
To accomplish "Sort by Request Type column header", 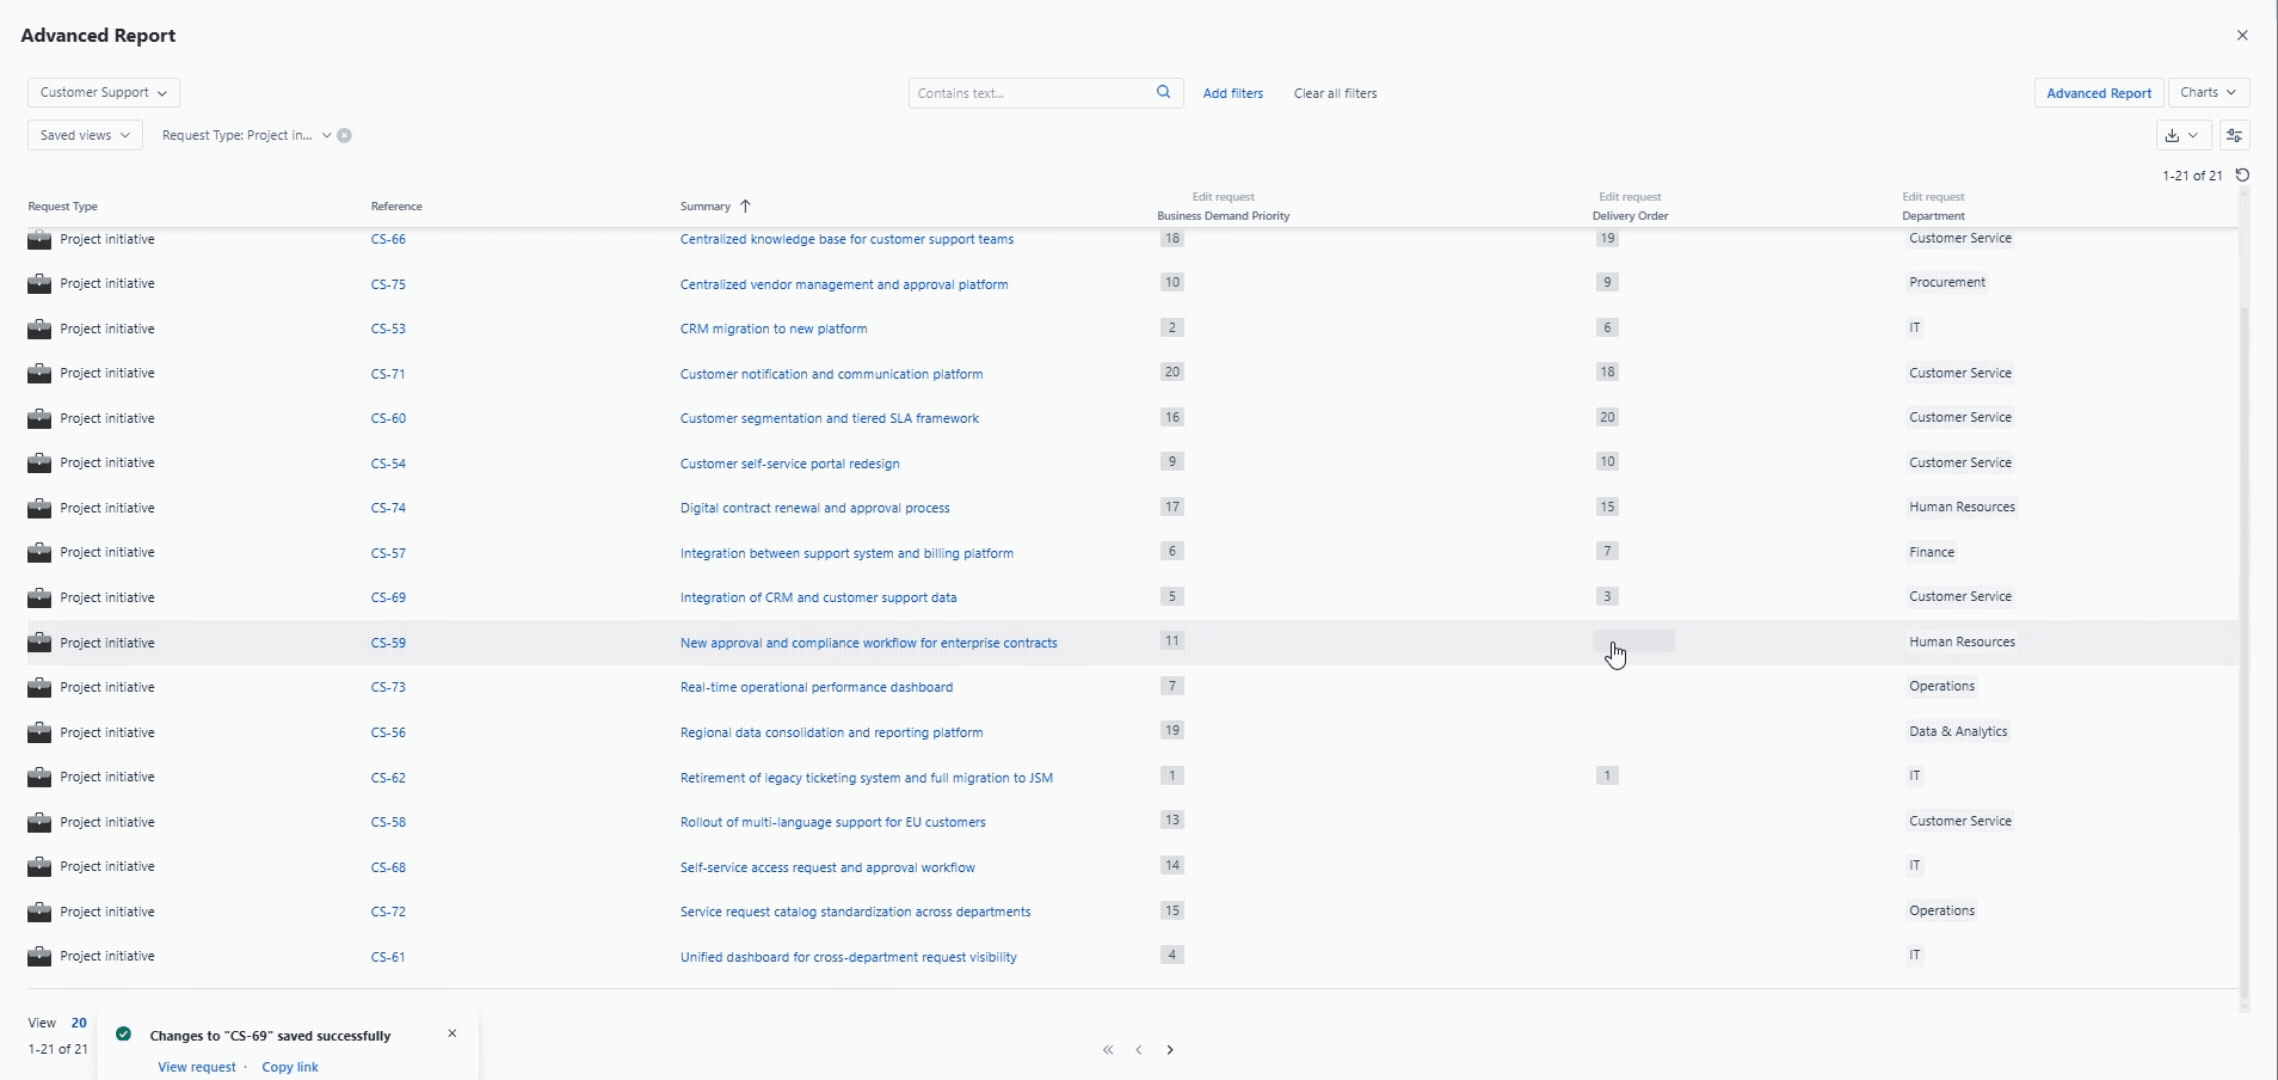I will 63,206.
